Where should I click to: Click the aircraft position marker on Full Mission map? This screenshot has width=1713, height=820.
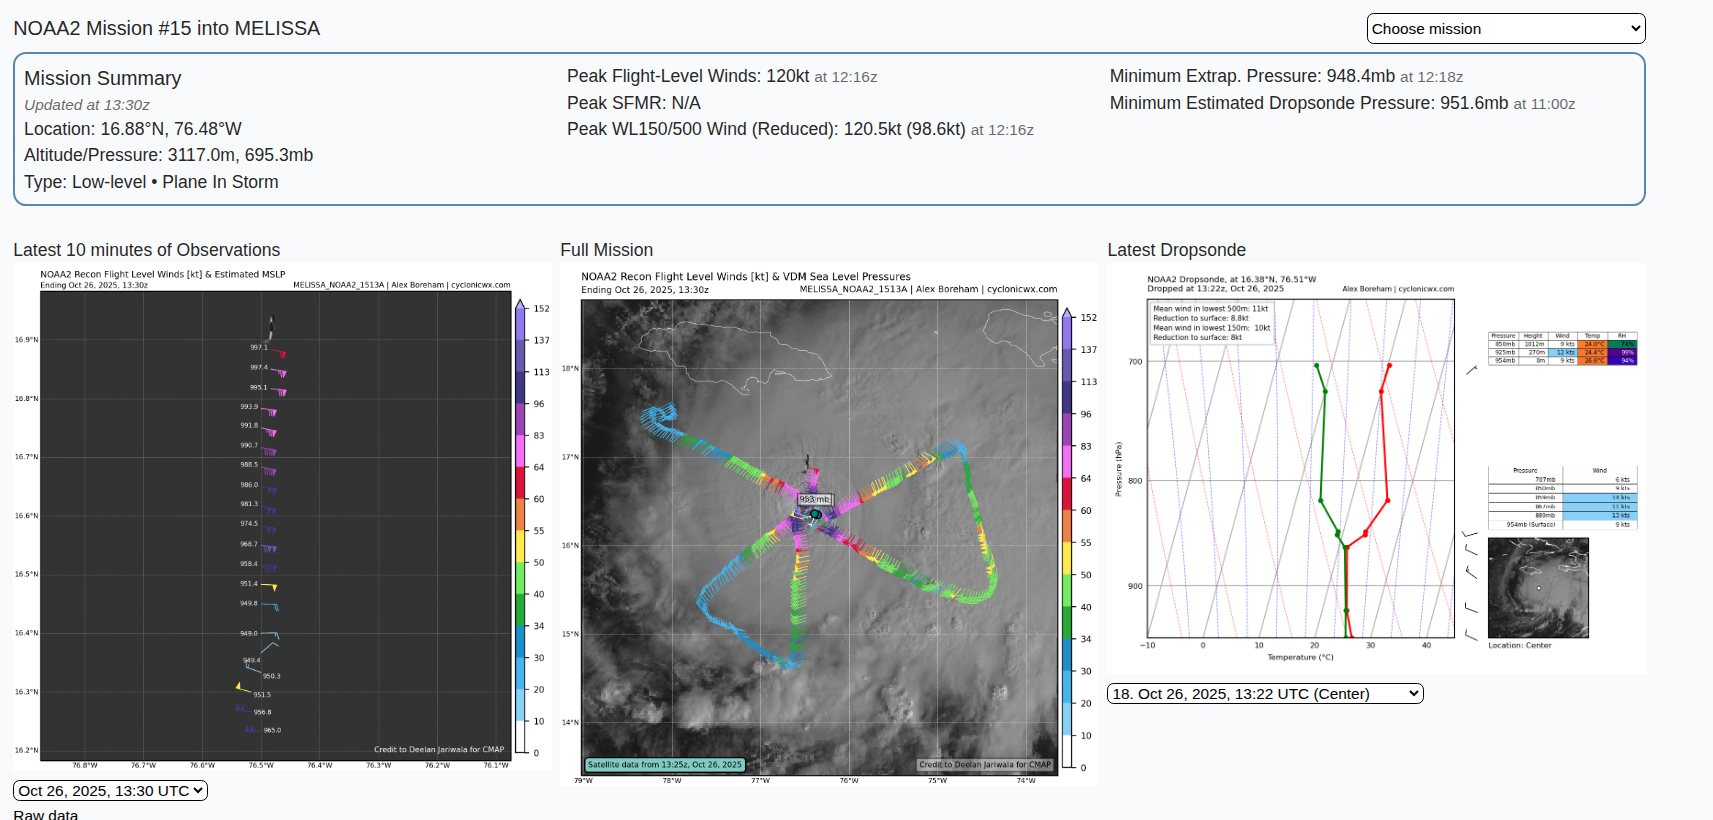pos(816,514)
